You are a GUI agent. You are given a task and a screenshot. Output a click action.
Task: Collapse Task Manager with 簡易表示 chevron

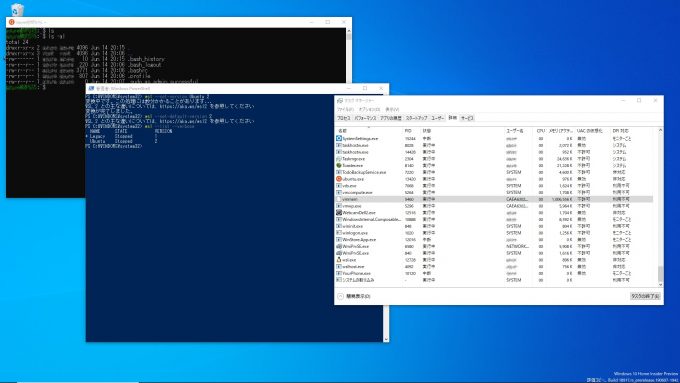(340, 296)
